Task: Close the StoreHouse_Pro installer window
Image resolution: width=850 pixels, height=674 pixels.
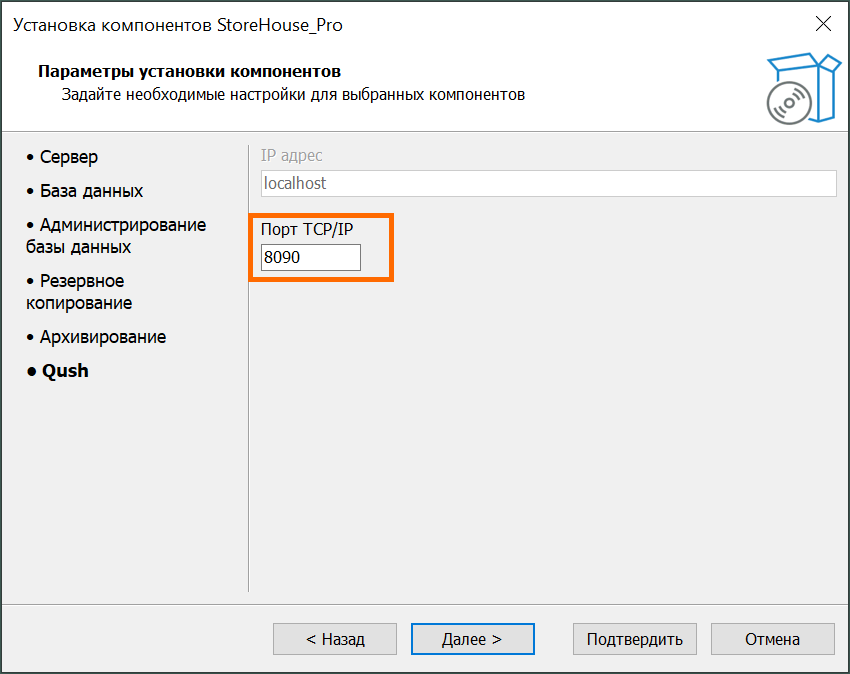Action: pos(823,24)
